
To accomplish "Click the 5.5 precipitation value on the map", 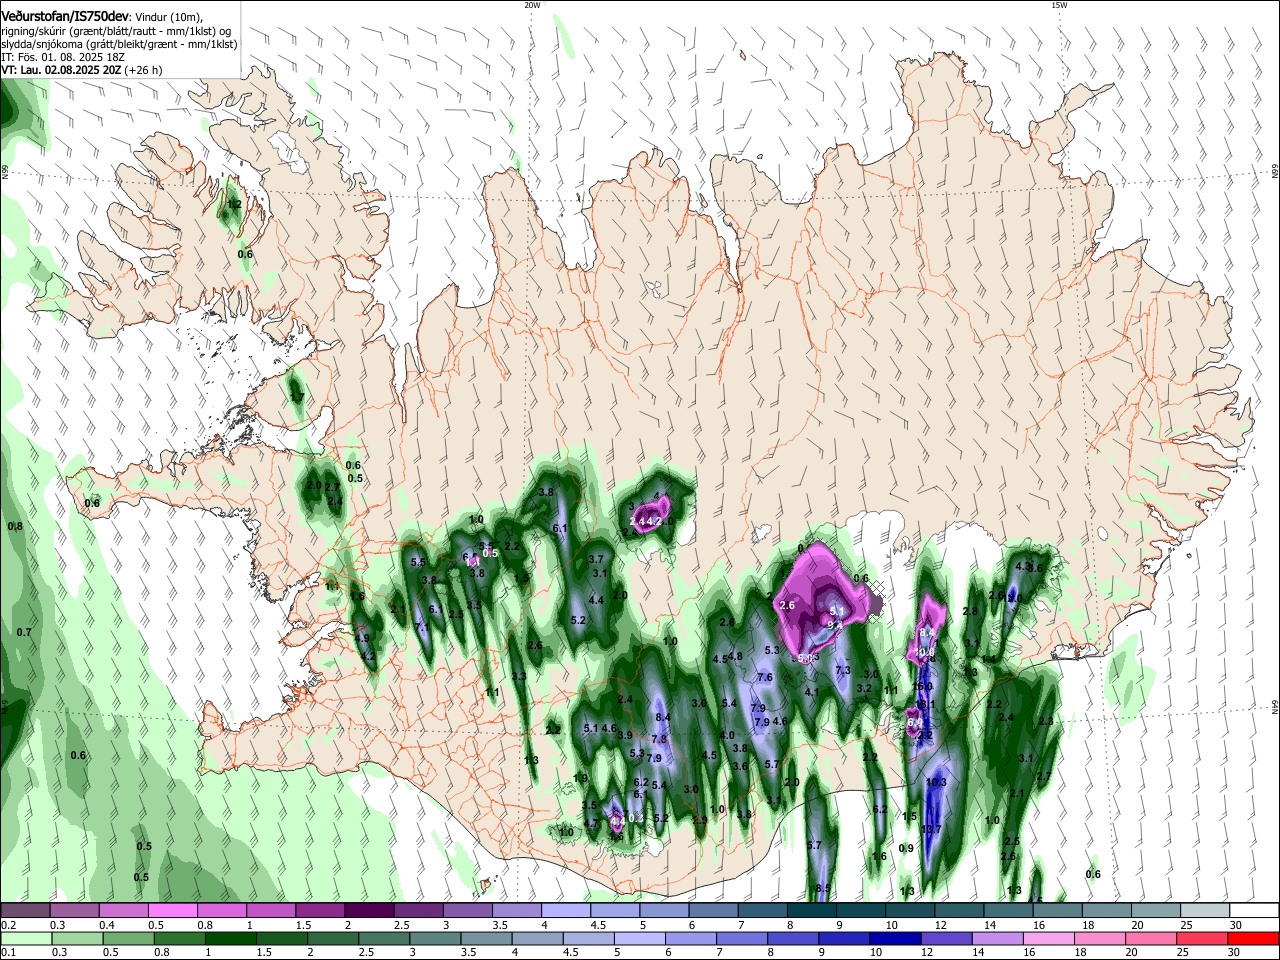I will coord(418,563).
